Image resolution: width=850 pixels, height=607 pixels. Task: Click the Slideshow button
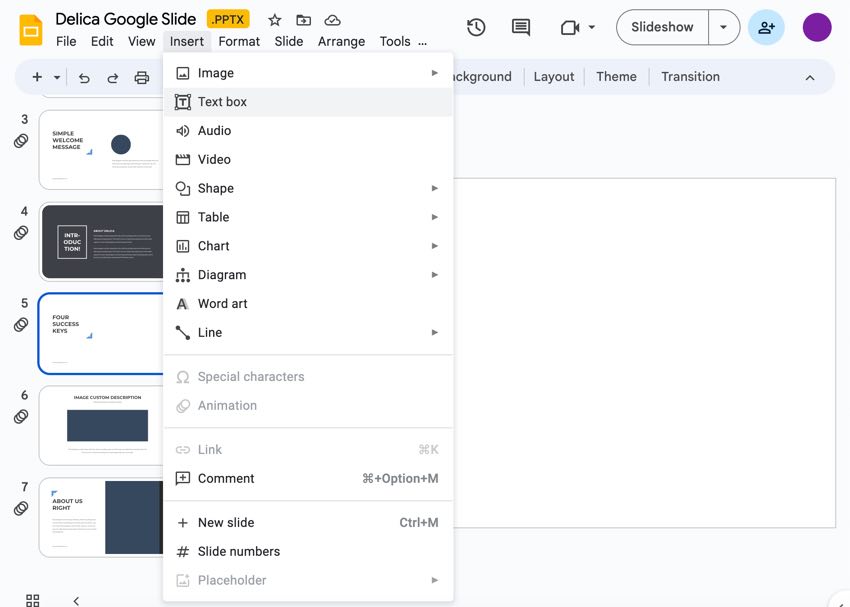[x=662, y=27]
